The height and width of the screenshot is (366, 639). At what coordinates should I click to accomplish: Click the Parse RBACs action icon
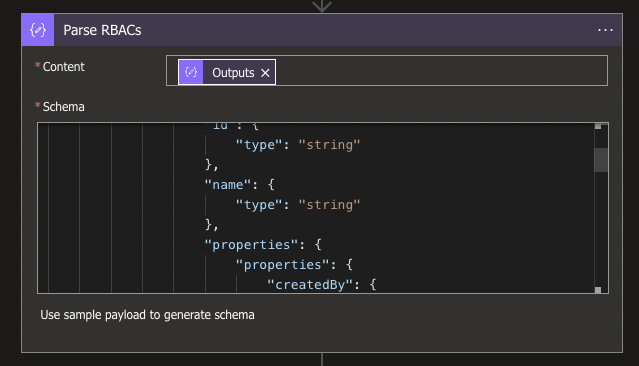[38, 30]
